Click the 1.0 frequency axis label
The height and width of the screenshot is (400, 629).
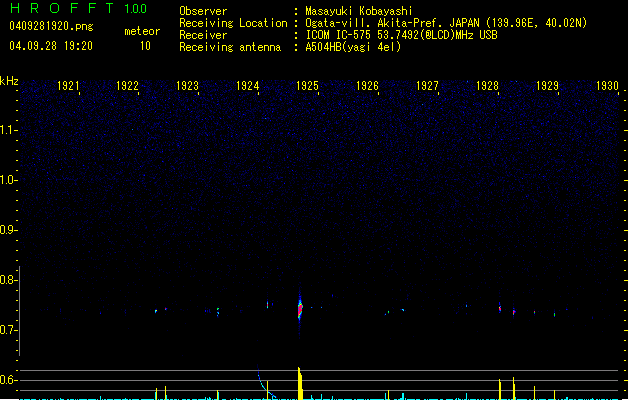click(x=8, y=180)
